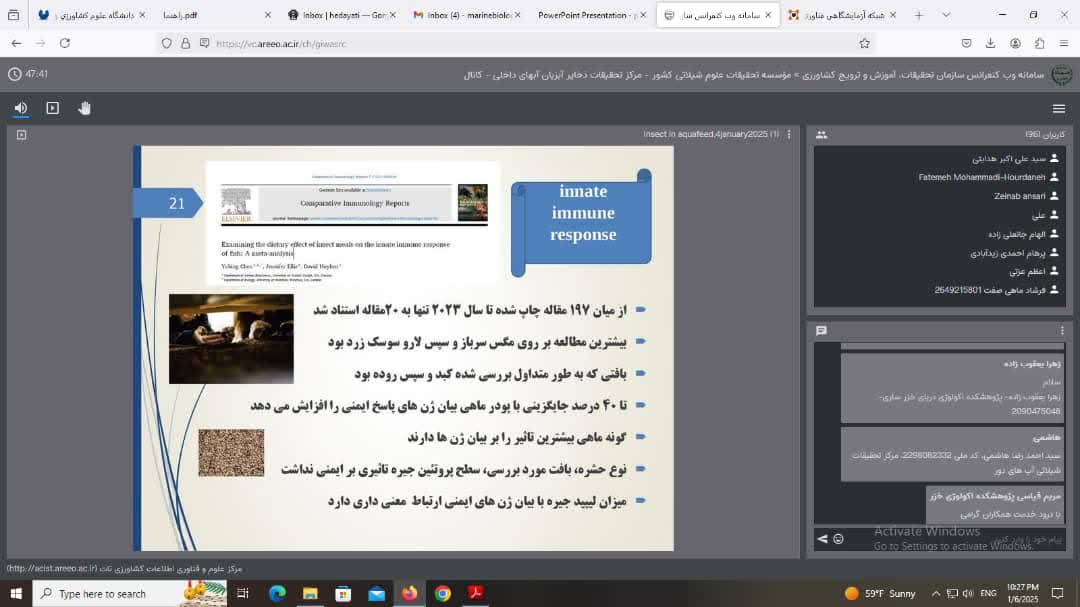1080x607 pixels.
Task: Mute the conference speaker audio
Action: click(x=21, y=108)
